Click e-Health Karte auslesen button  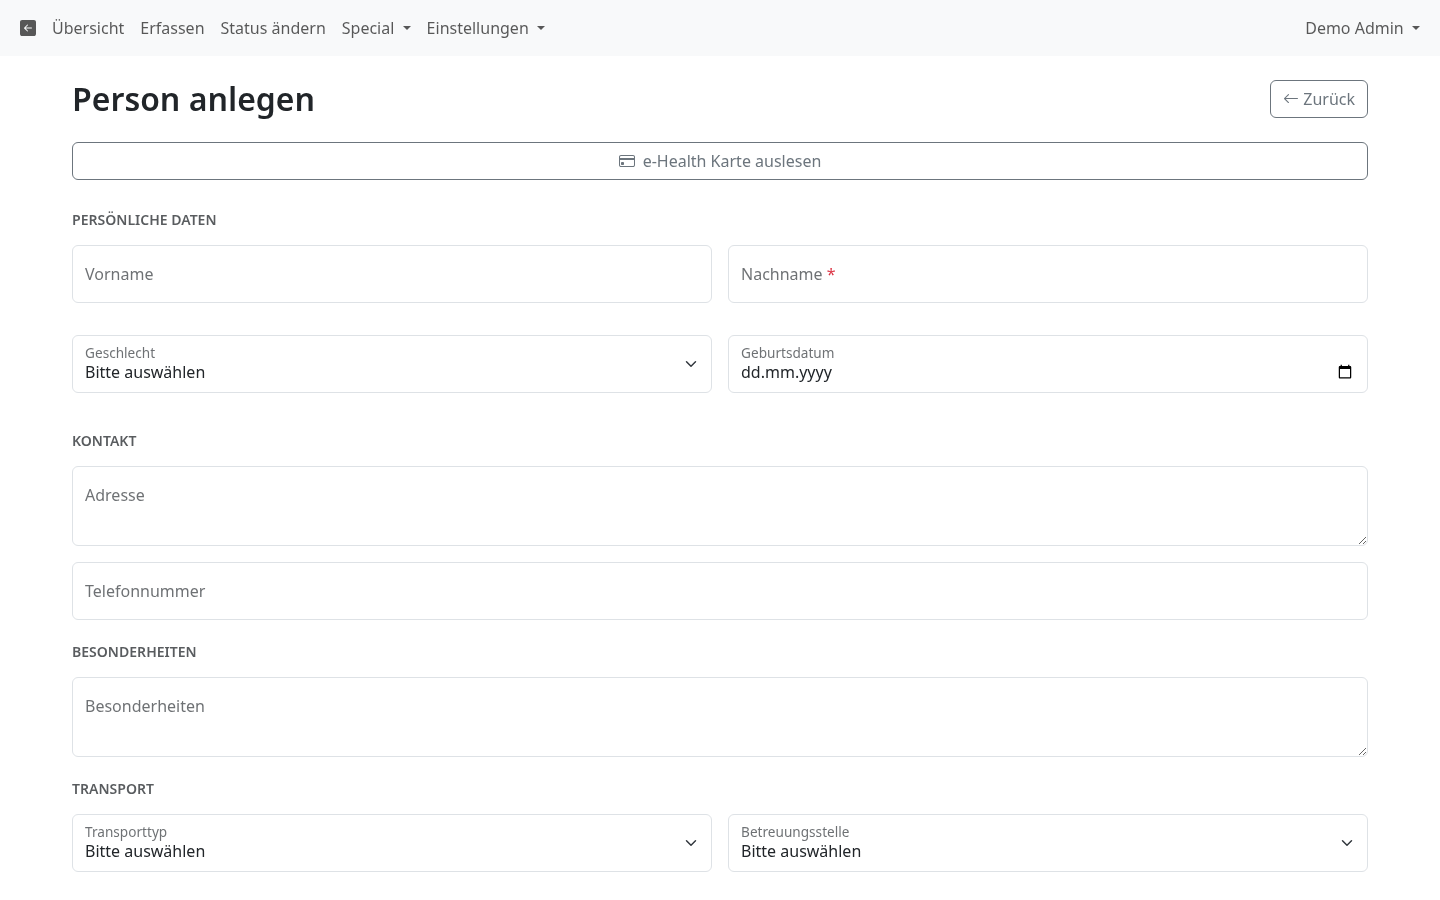coord(720,161)
